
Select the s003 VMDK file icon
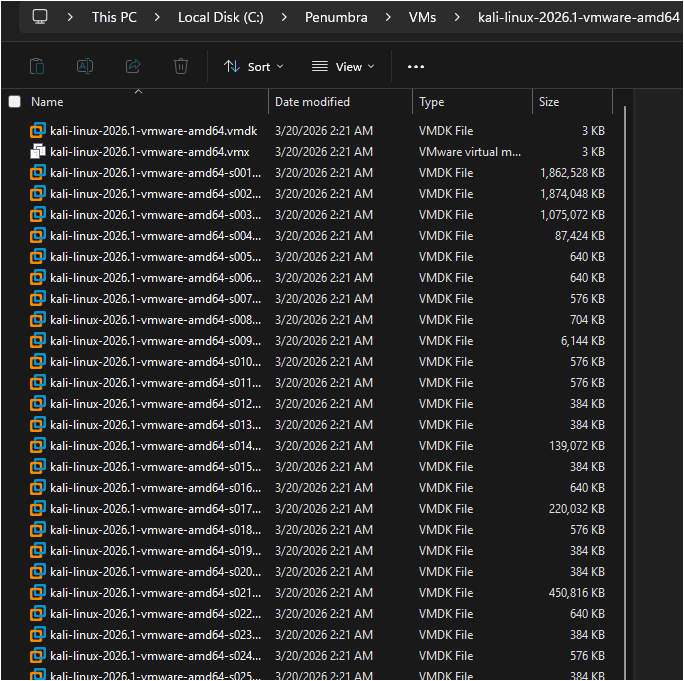(x=38, y=214)
